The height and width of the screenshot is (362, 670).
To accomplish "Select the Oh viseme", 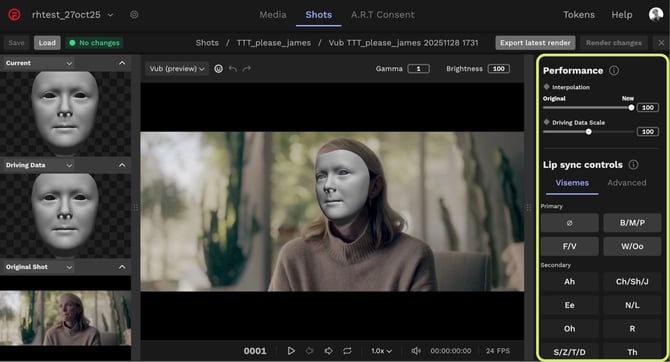I will [569, 329].
